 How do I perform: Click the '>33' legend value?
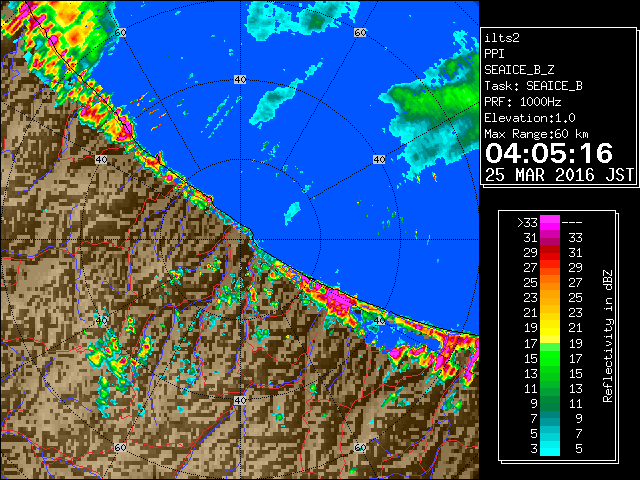pos(527,223)
